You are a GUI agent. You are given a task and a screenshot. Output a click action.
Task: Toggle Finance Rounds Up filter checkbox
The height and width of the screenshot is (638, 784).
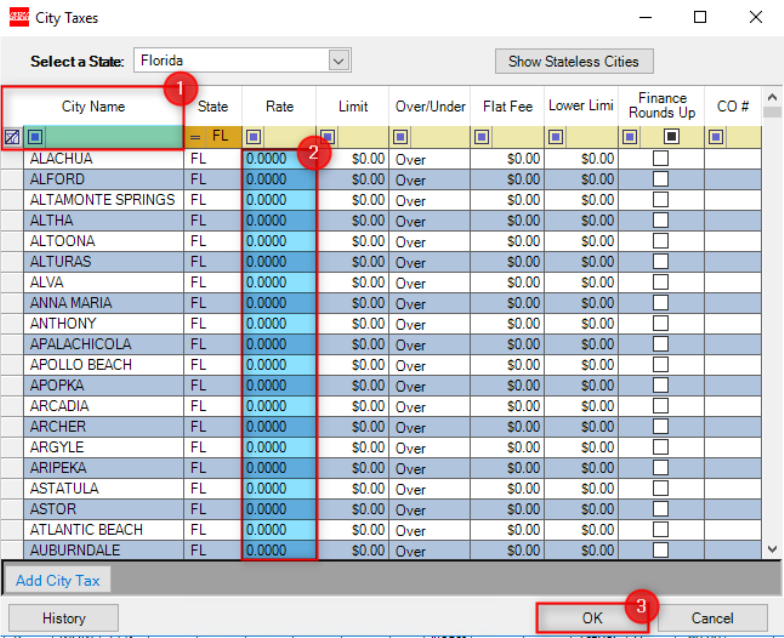click(x=672, y=136)
